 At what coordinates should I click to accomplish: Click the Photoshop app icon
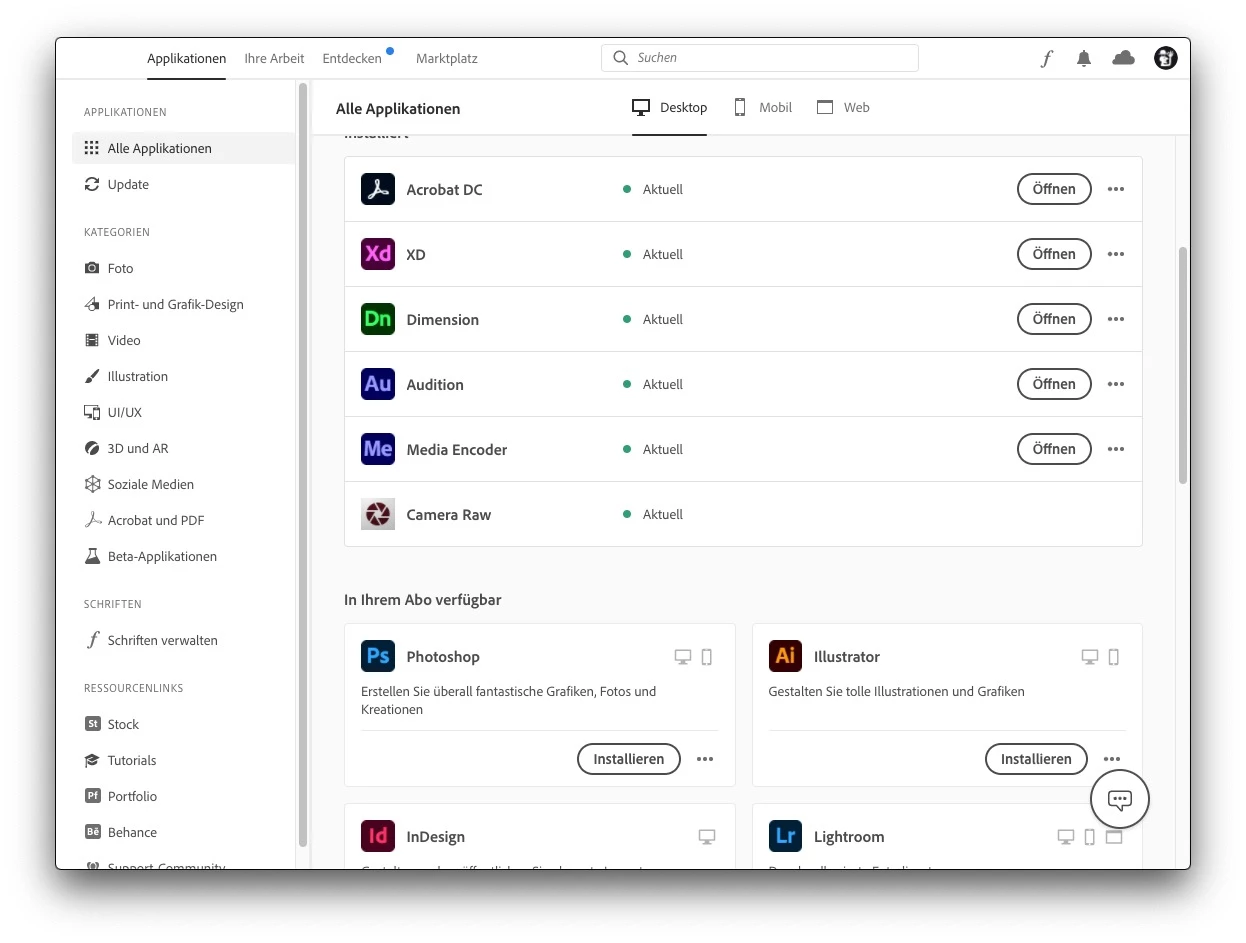point(378,656)
